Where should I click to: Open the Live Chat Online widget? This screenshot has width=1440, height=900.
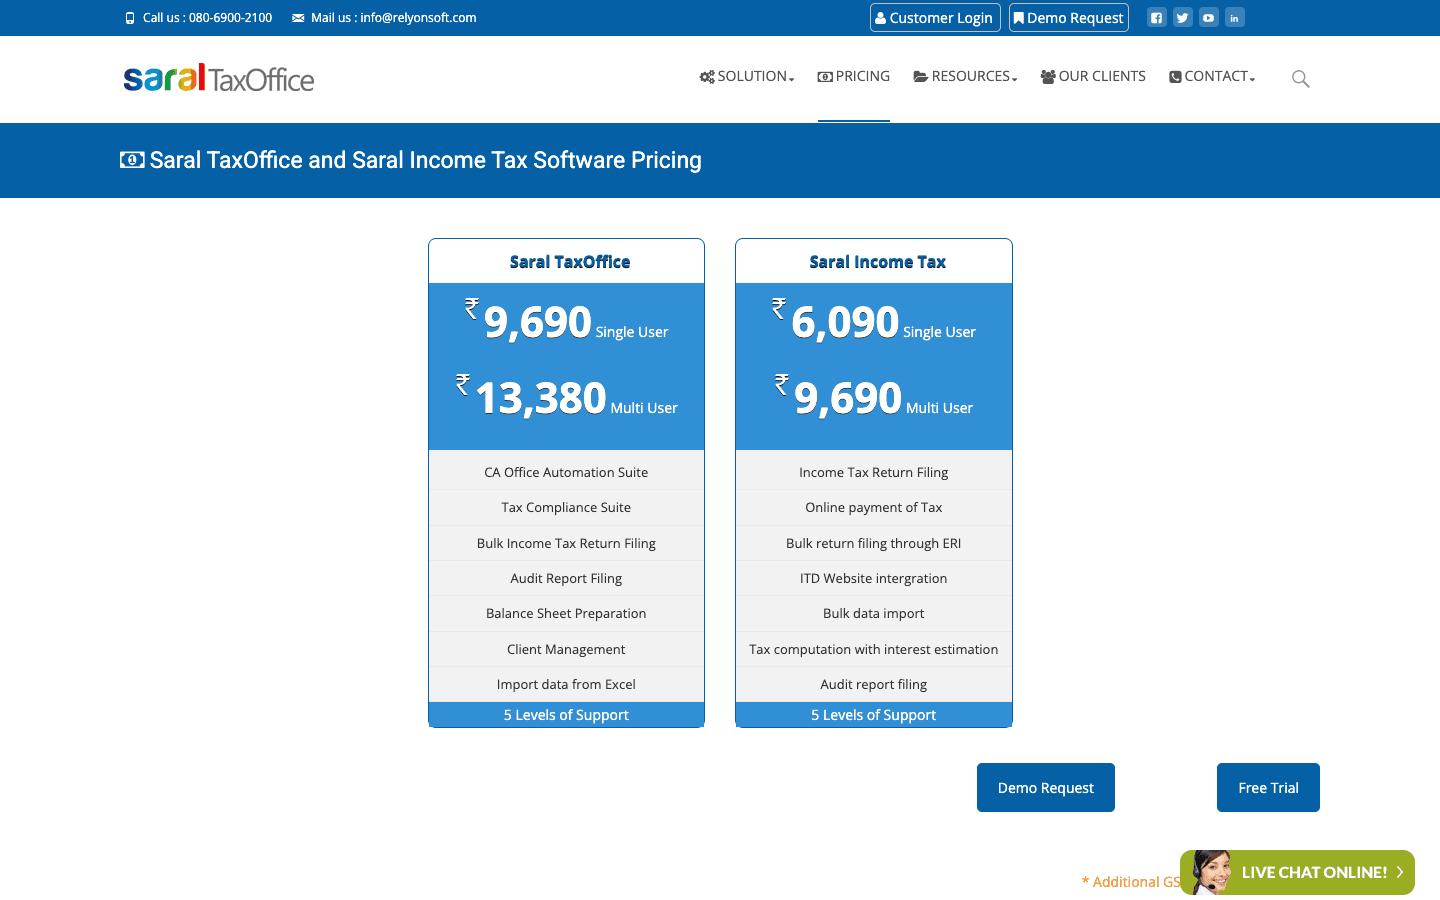pos(1297,872)
